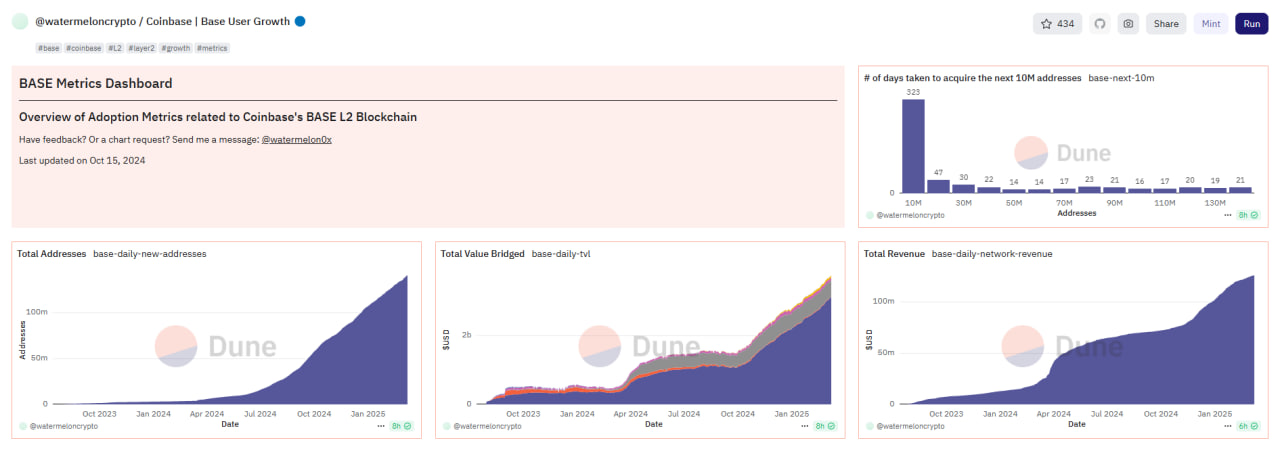Click the 8h freshness badge on Total Value Bridged
Viewport: 1280px width, 449px height.
(825, 426)
